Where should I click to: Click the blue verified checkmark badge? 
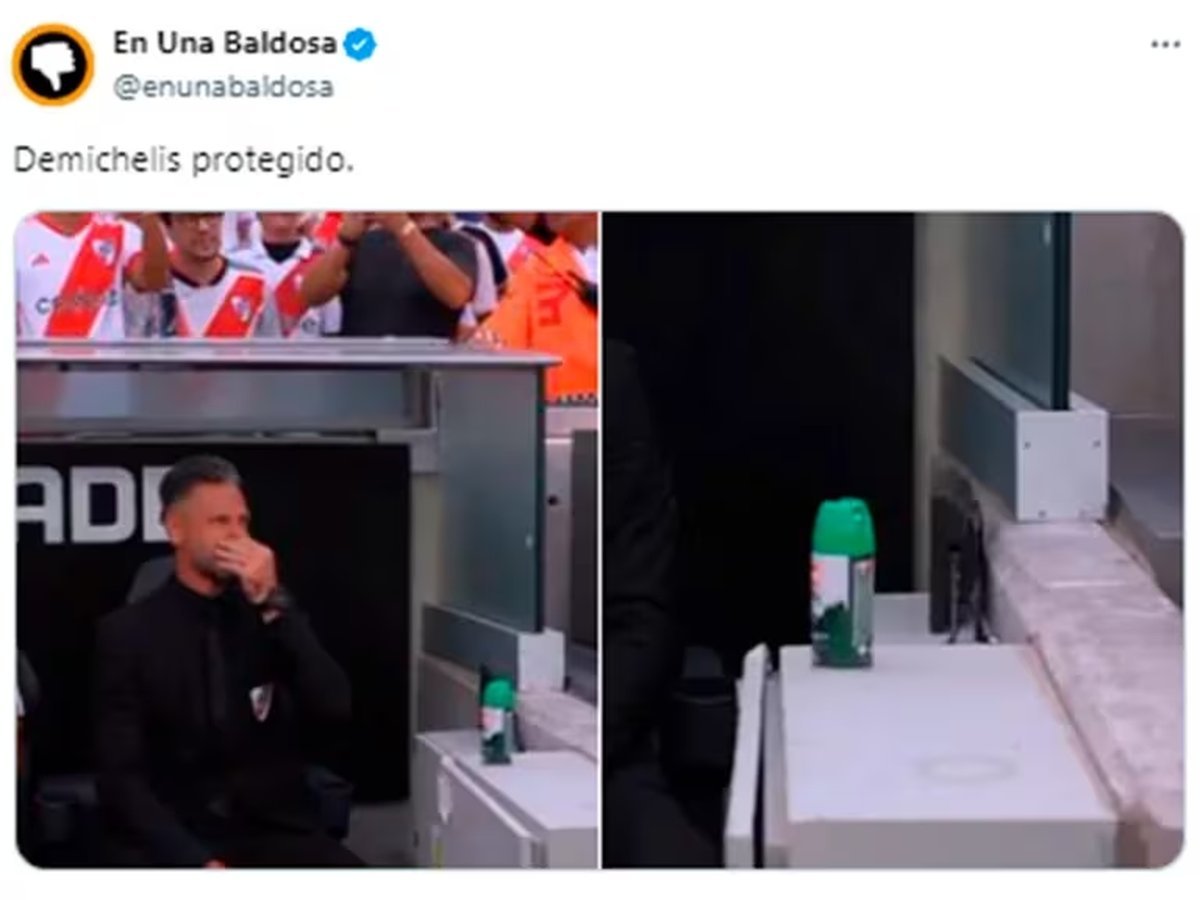point(360,45)
